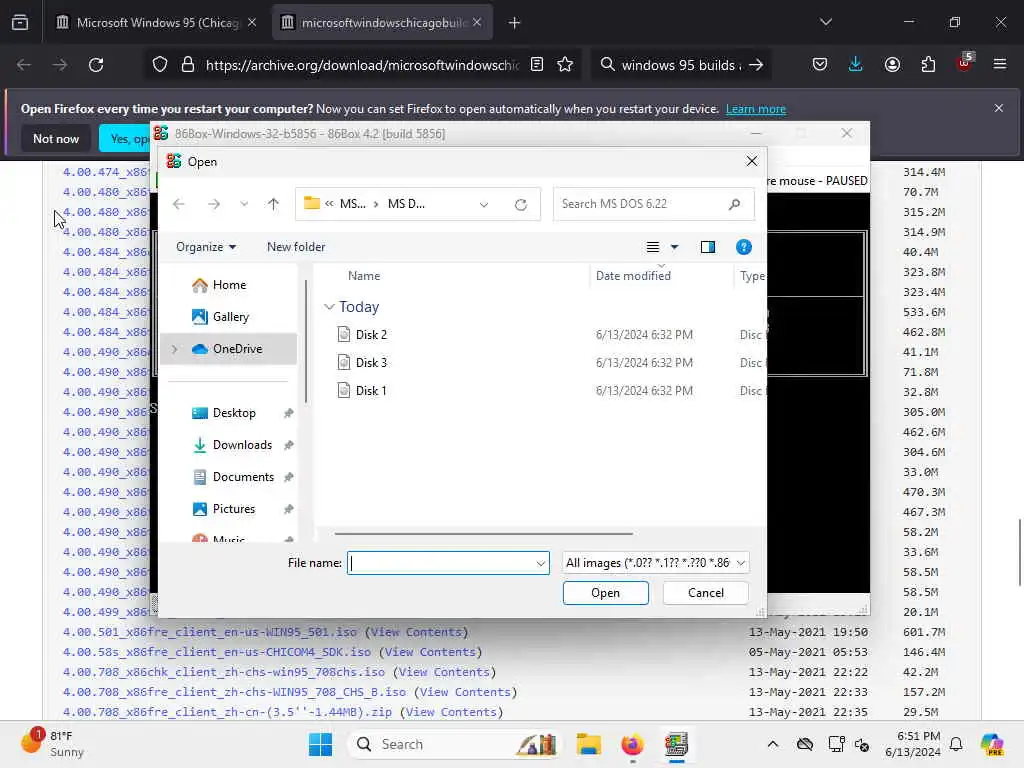1024x768 pixels.
Task: Open a new Firefox tab
Action: [x=515, y=23]
